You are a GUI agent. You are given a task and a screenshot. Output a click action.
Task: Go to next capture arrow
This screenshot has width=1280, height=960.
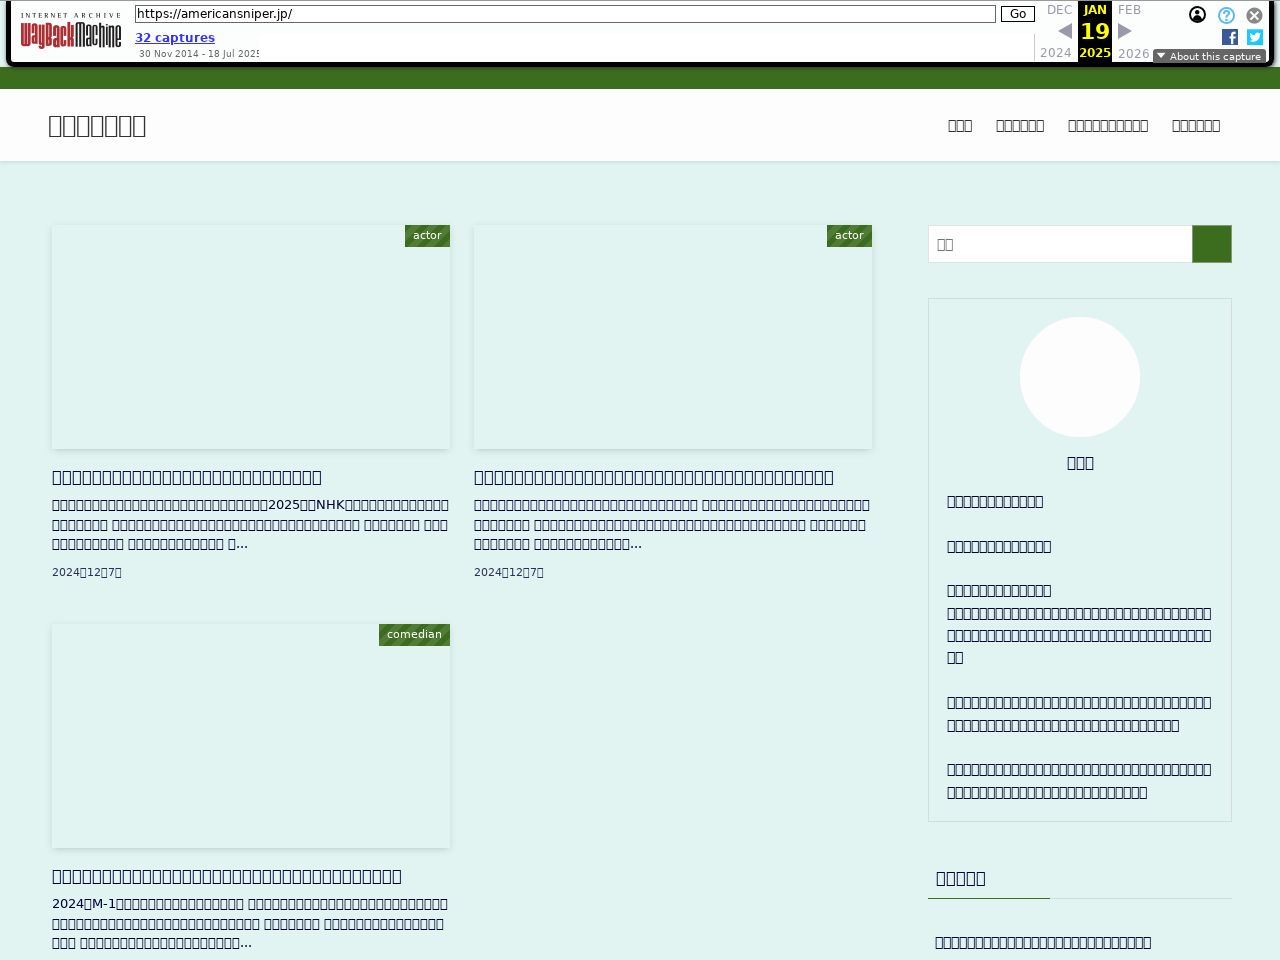click(1125, 31)
